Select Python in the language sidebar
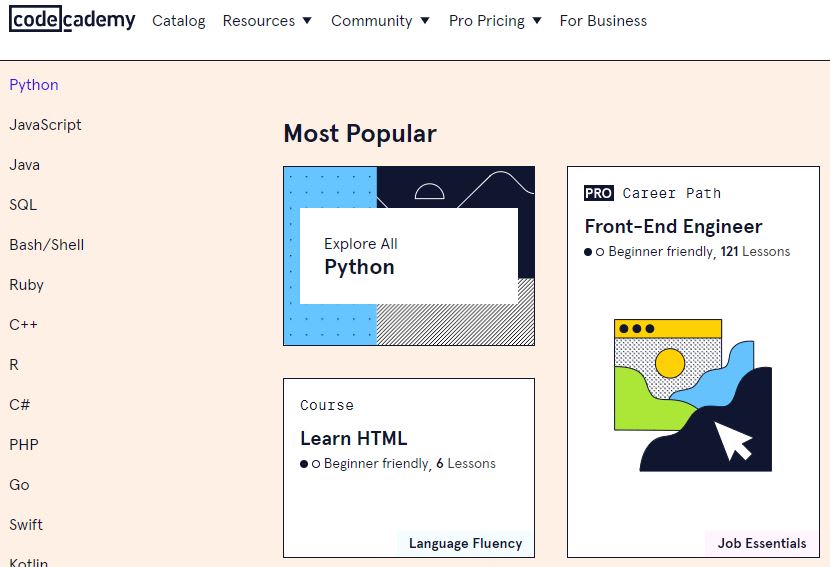Viewport: 830px width, 567px height. coord(34,85)
